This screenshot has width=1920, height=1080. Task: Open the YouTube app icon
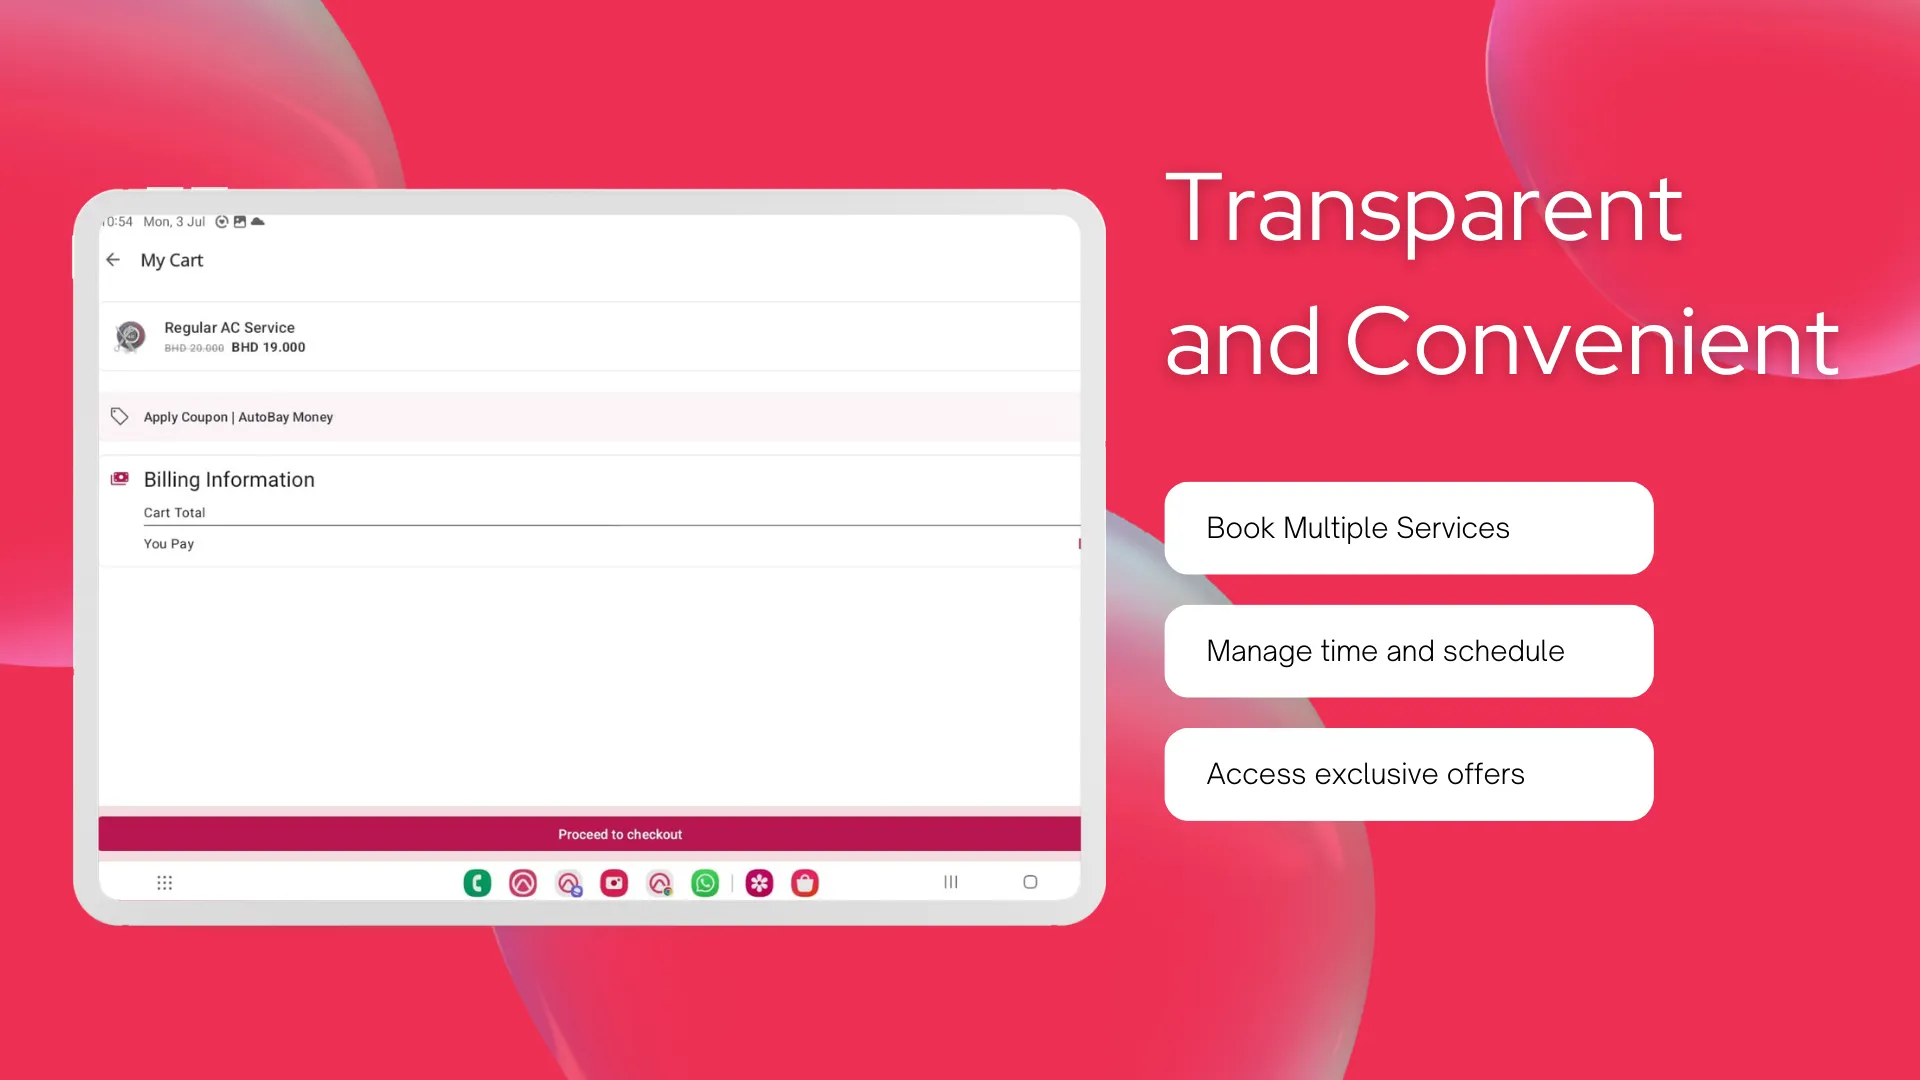[x=615, y=884]
